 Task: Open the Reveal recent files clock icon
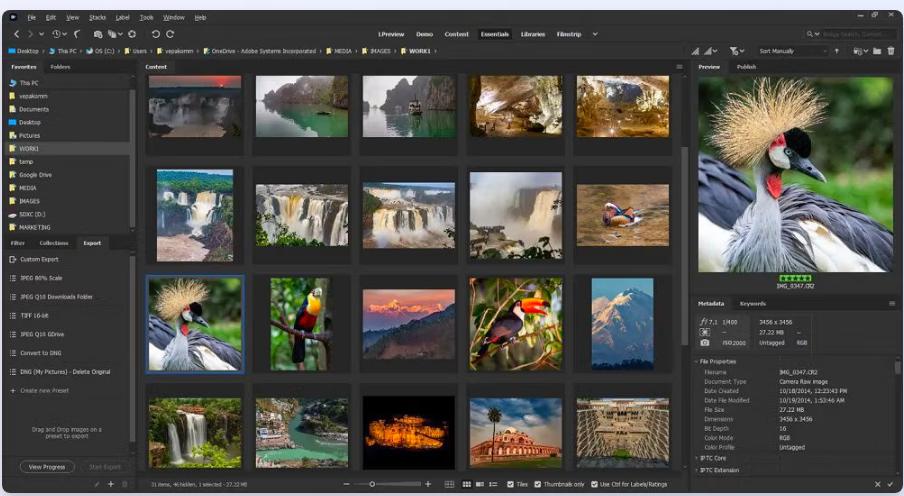click(x=58, y=34)
